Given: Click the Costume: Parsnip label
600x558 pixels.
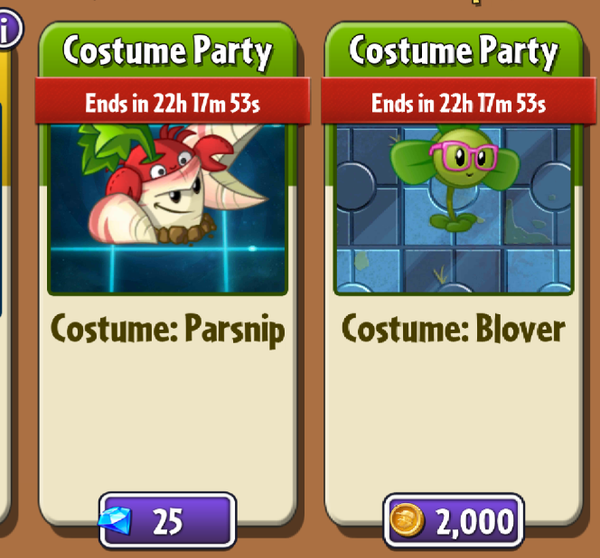Looking at the screenshot, I should coord(168,330).
